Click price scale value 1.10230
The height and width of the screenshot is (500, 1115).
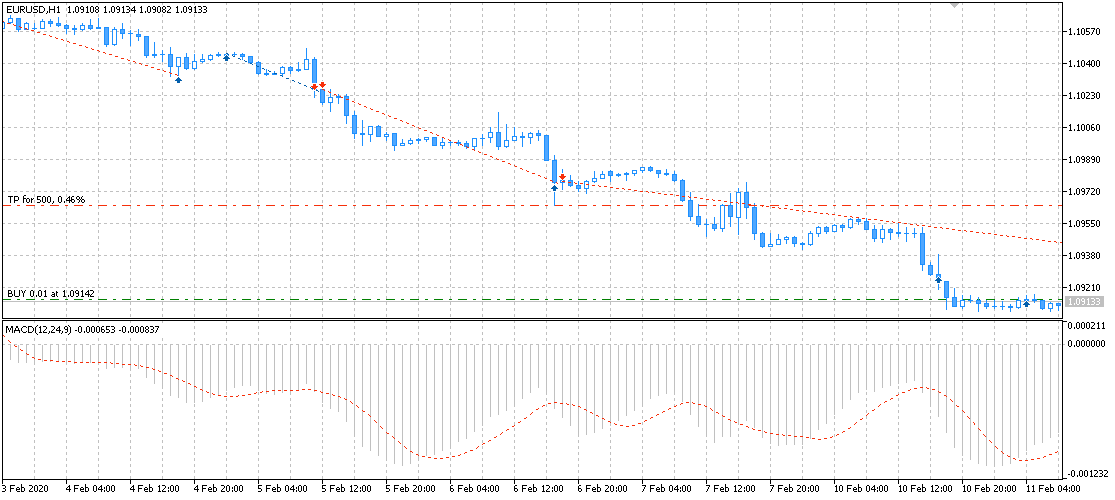[x=1084, y=95]
